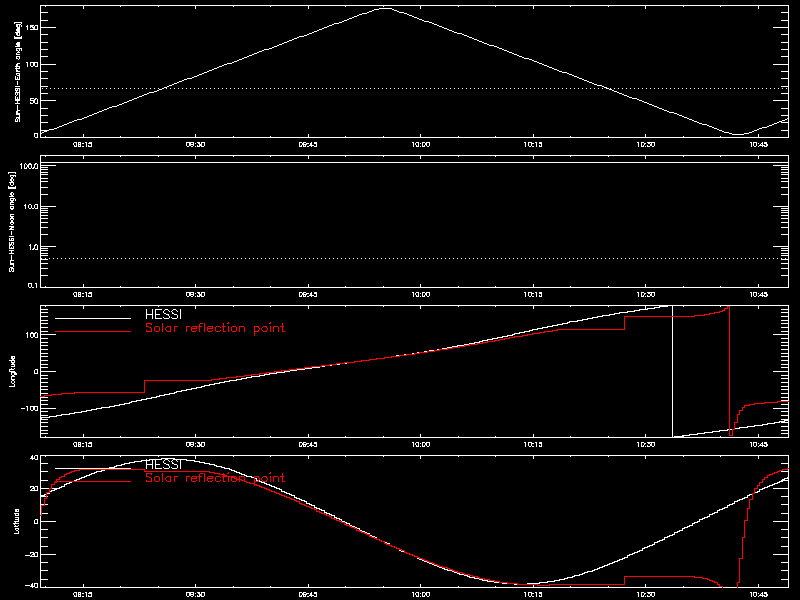The width and height of the screenshot is (800, 600).
Task: Click 10:45 time label under Earth angle panel
Action: pos(759,144)
